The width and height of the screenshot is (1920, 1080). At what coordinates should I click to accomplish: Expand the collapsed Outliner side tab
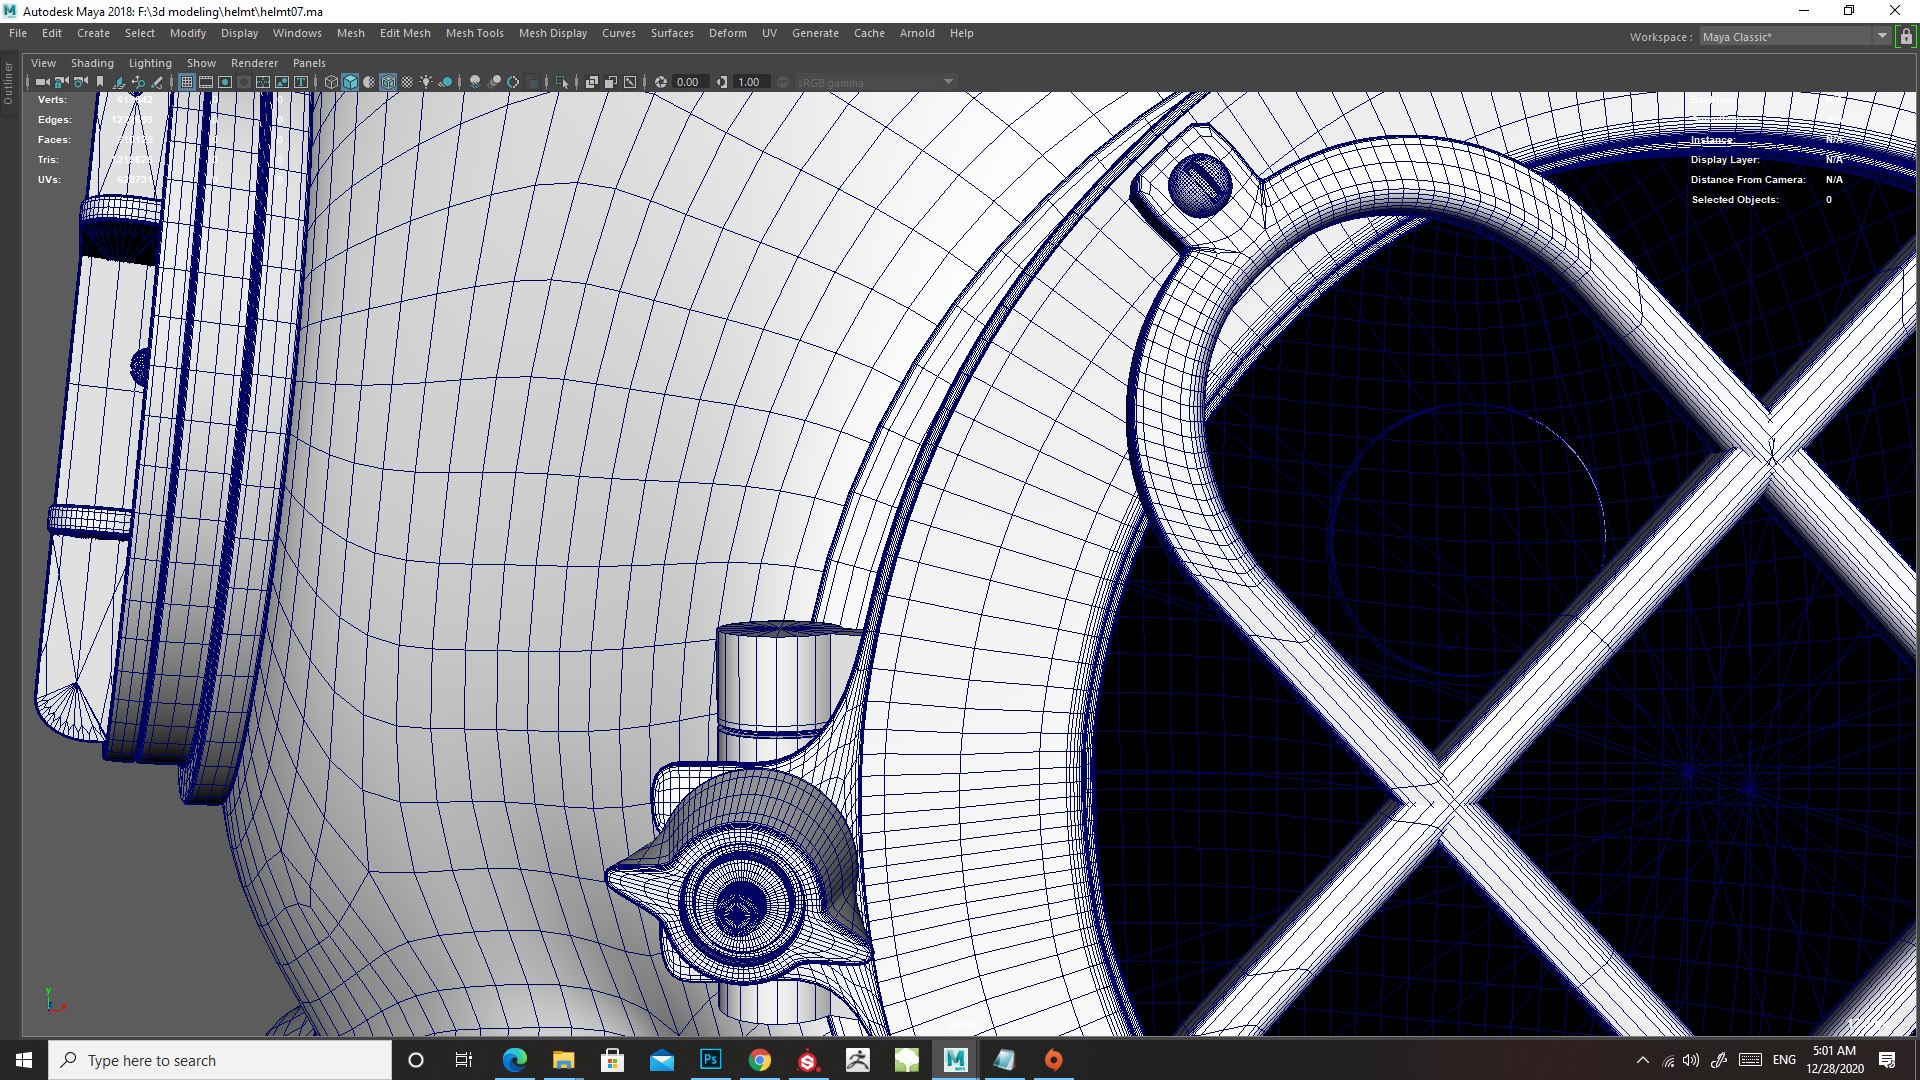point(9,84)
